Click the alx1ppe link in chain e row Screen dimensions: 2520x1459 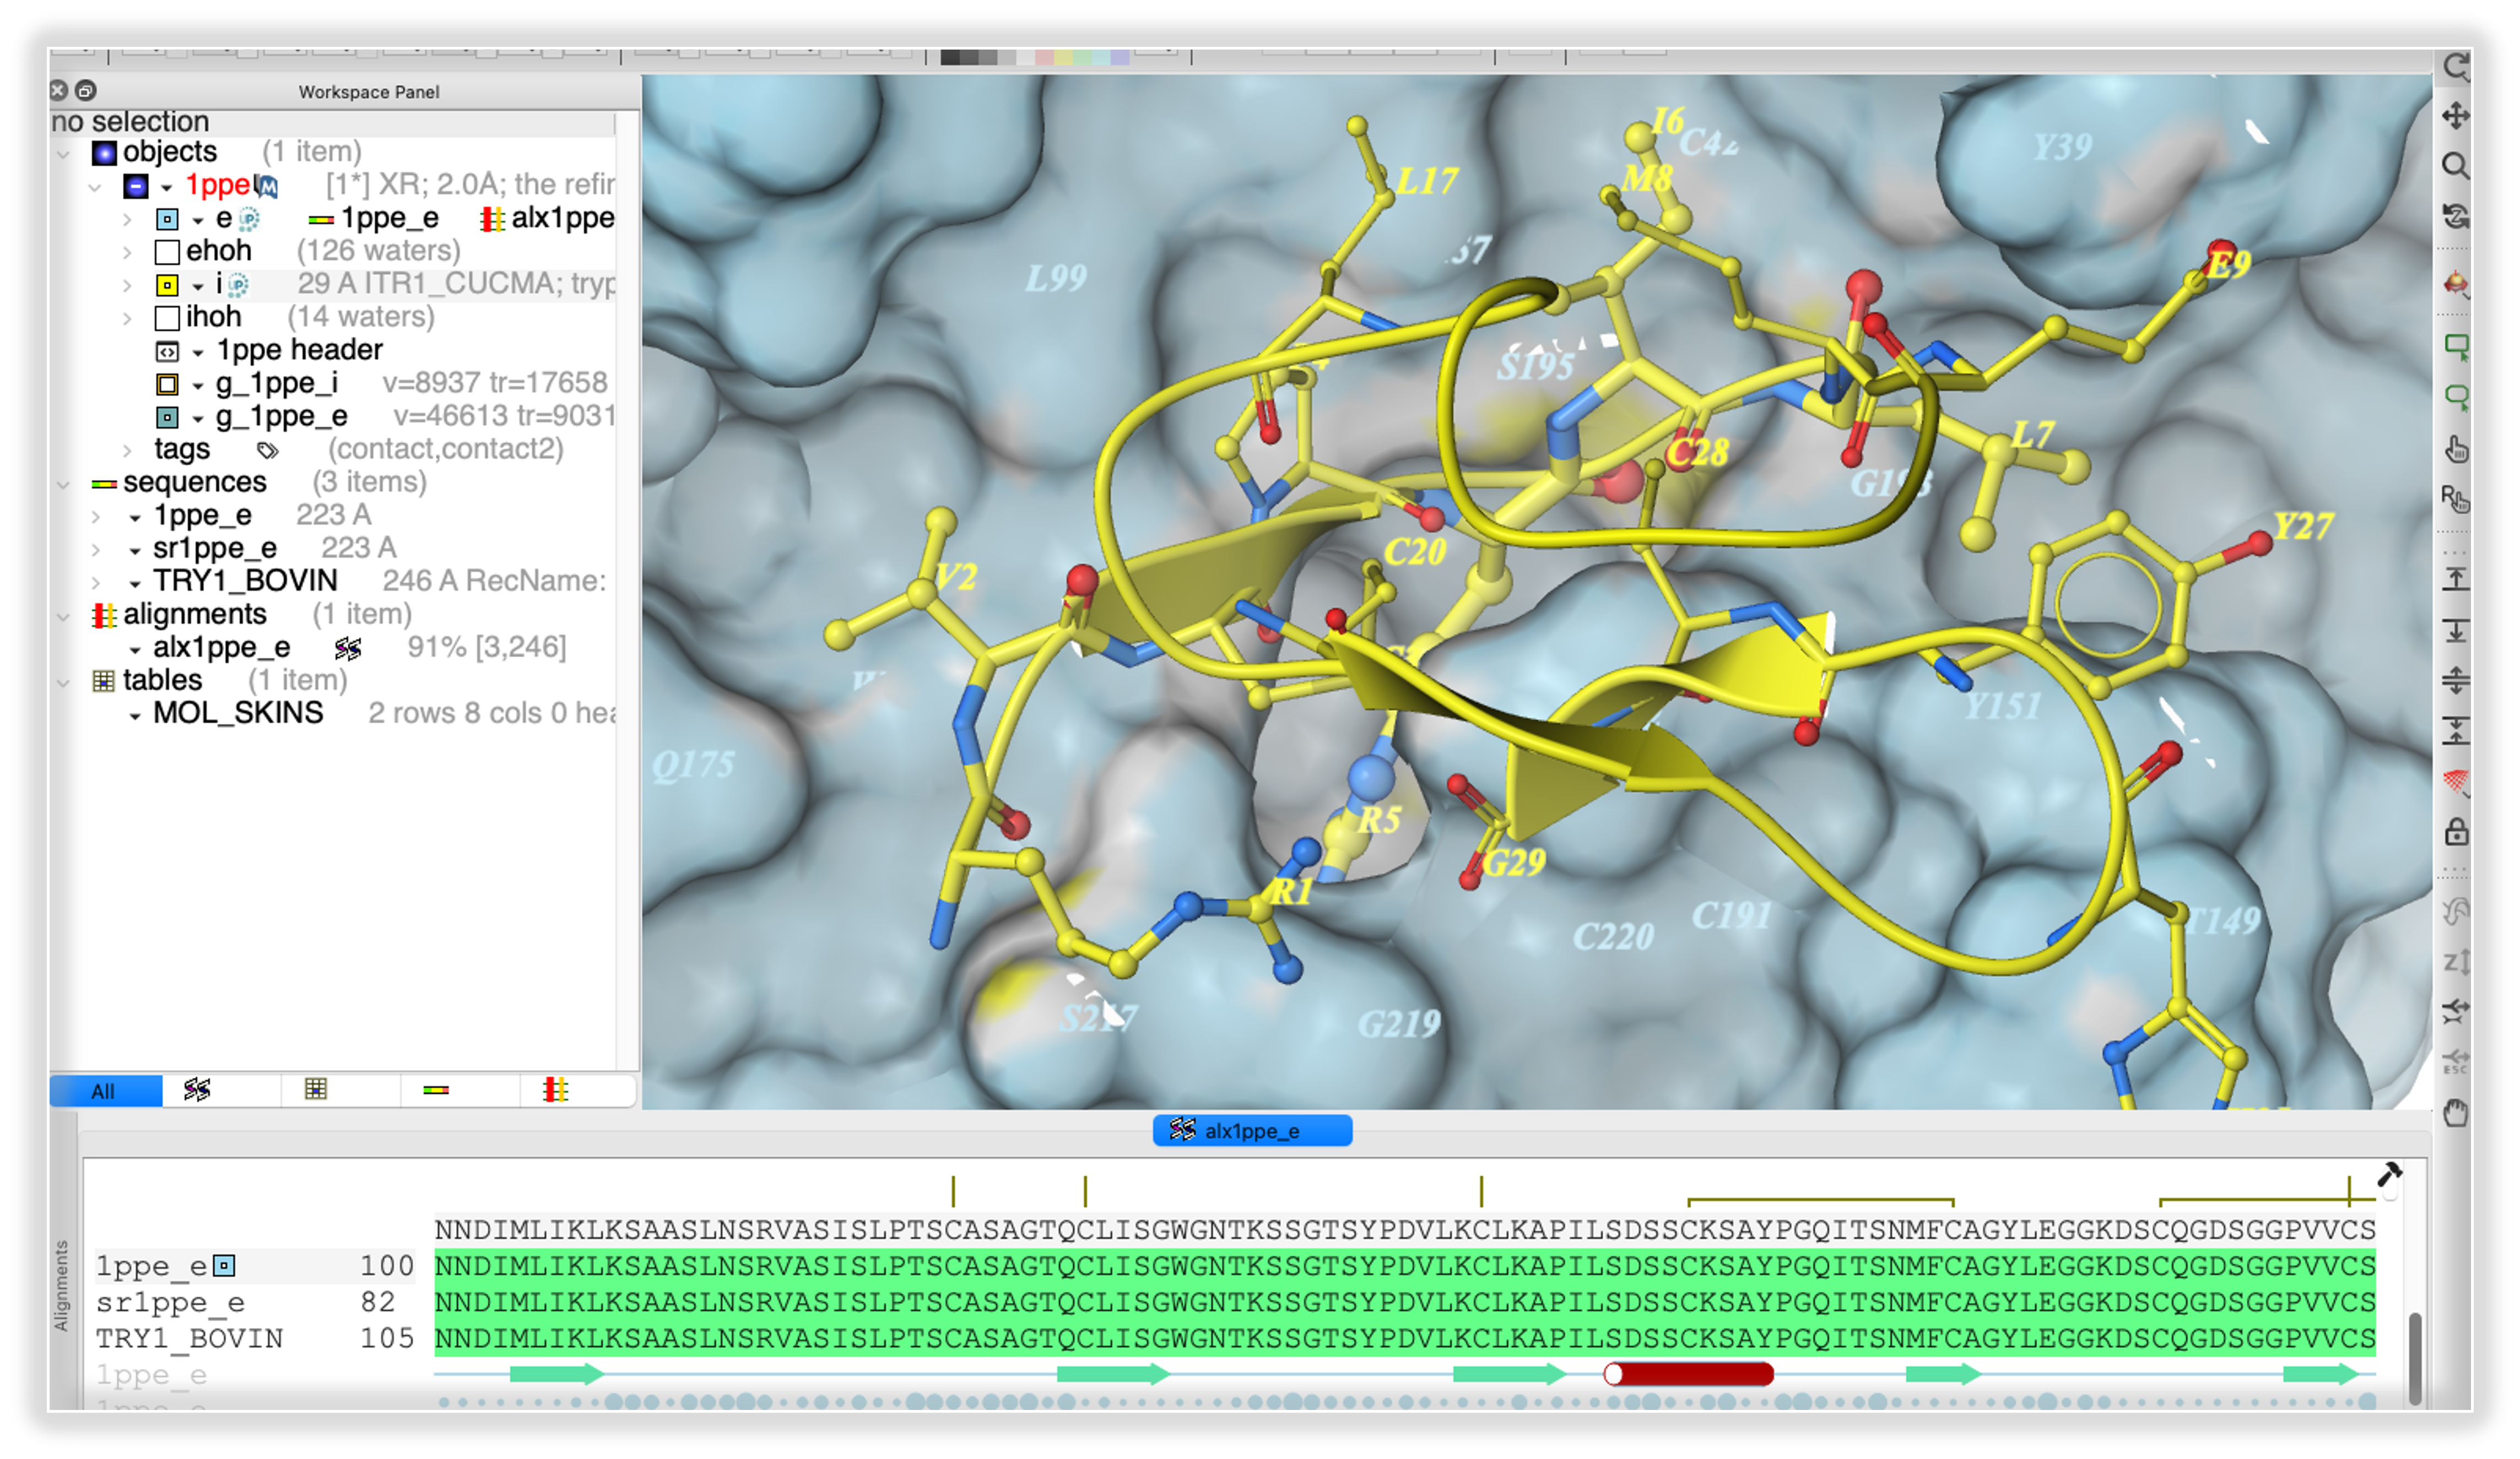coord(562,218)
